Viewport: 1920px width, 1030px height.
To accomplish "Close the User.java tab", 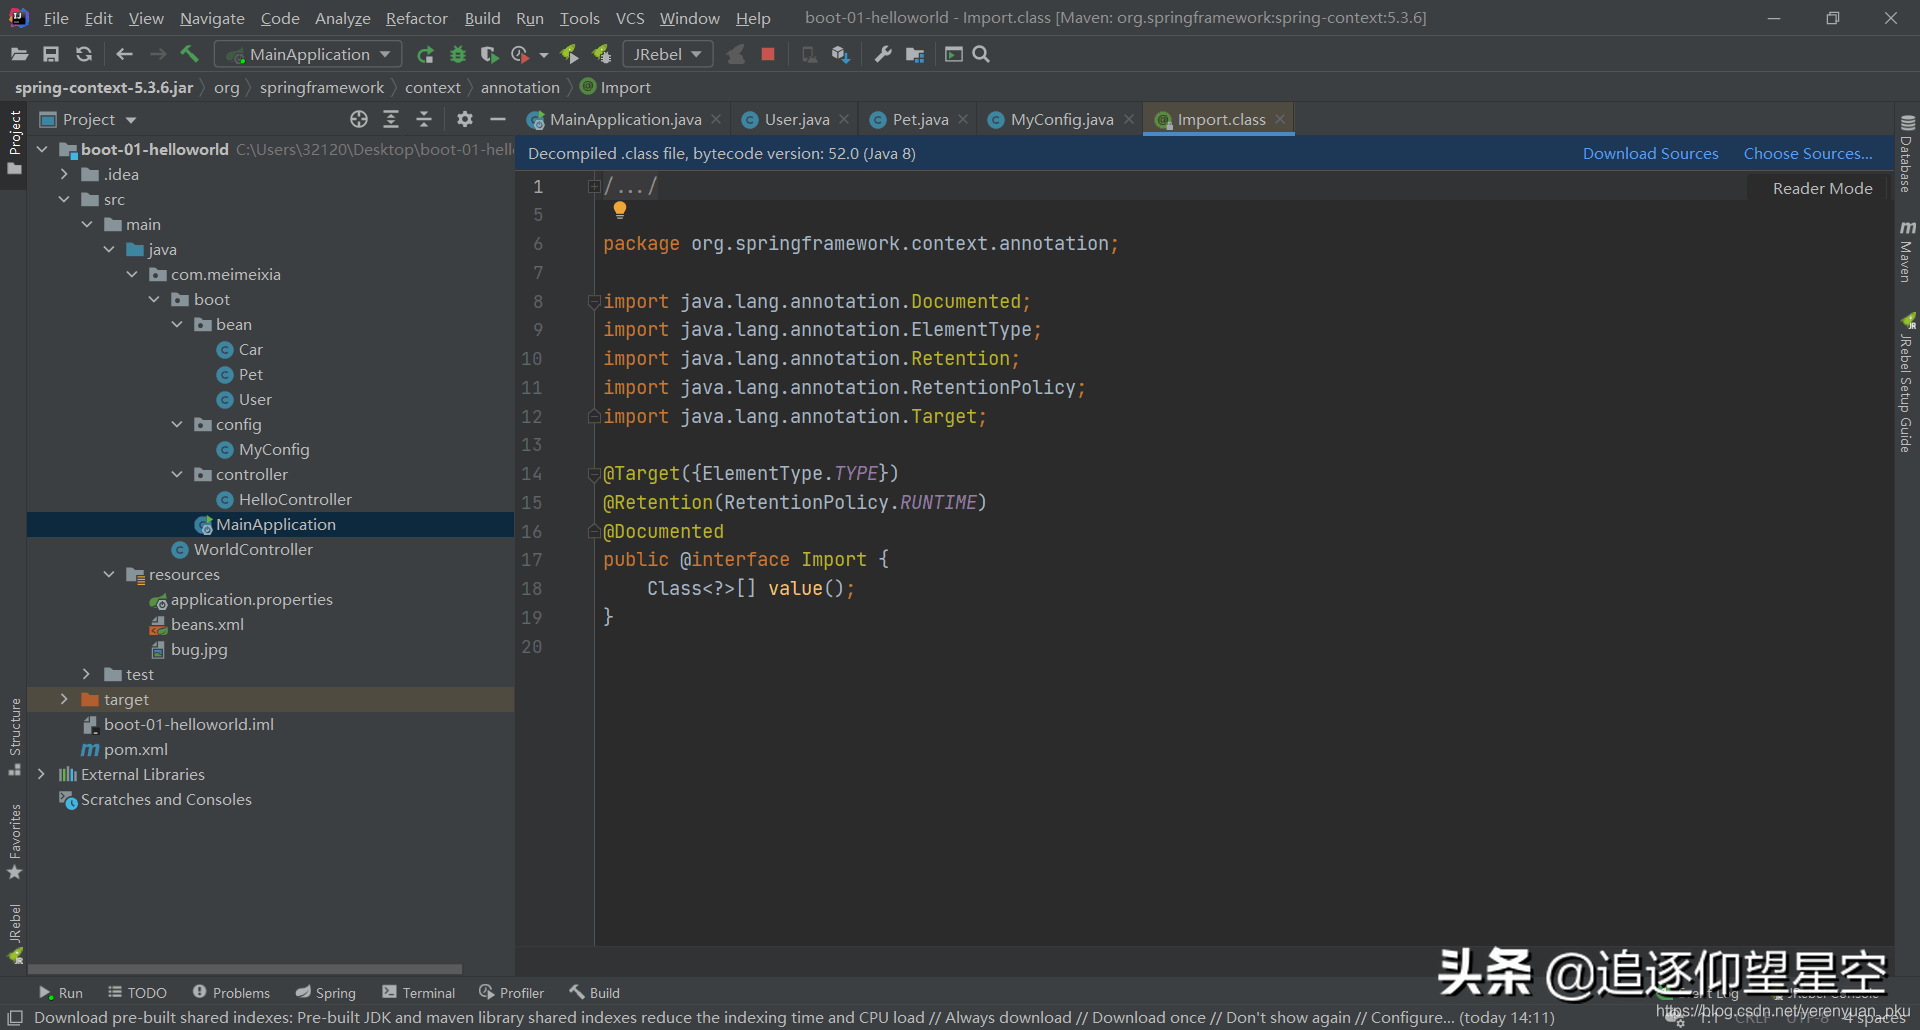I will (844, 119).
